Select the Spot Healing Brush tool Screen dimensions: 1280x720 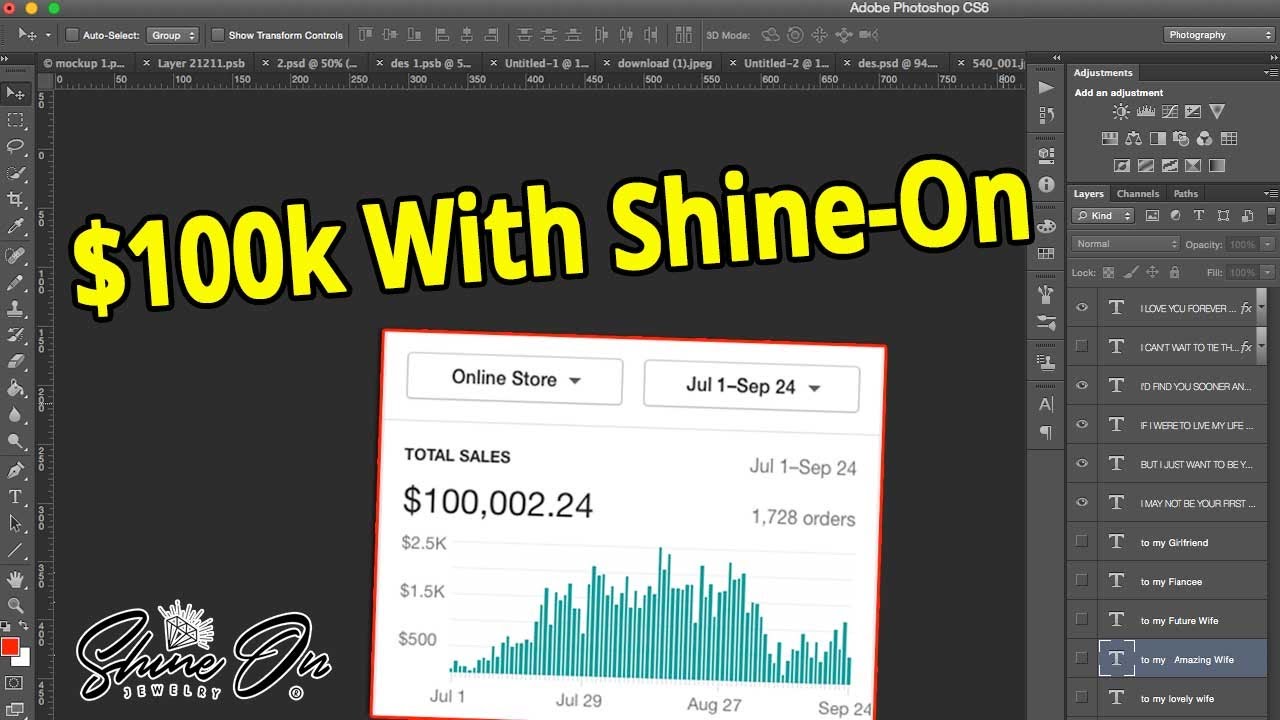15,257
